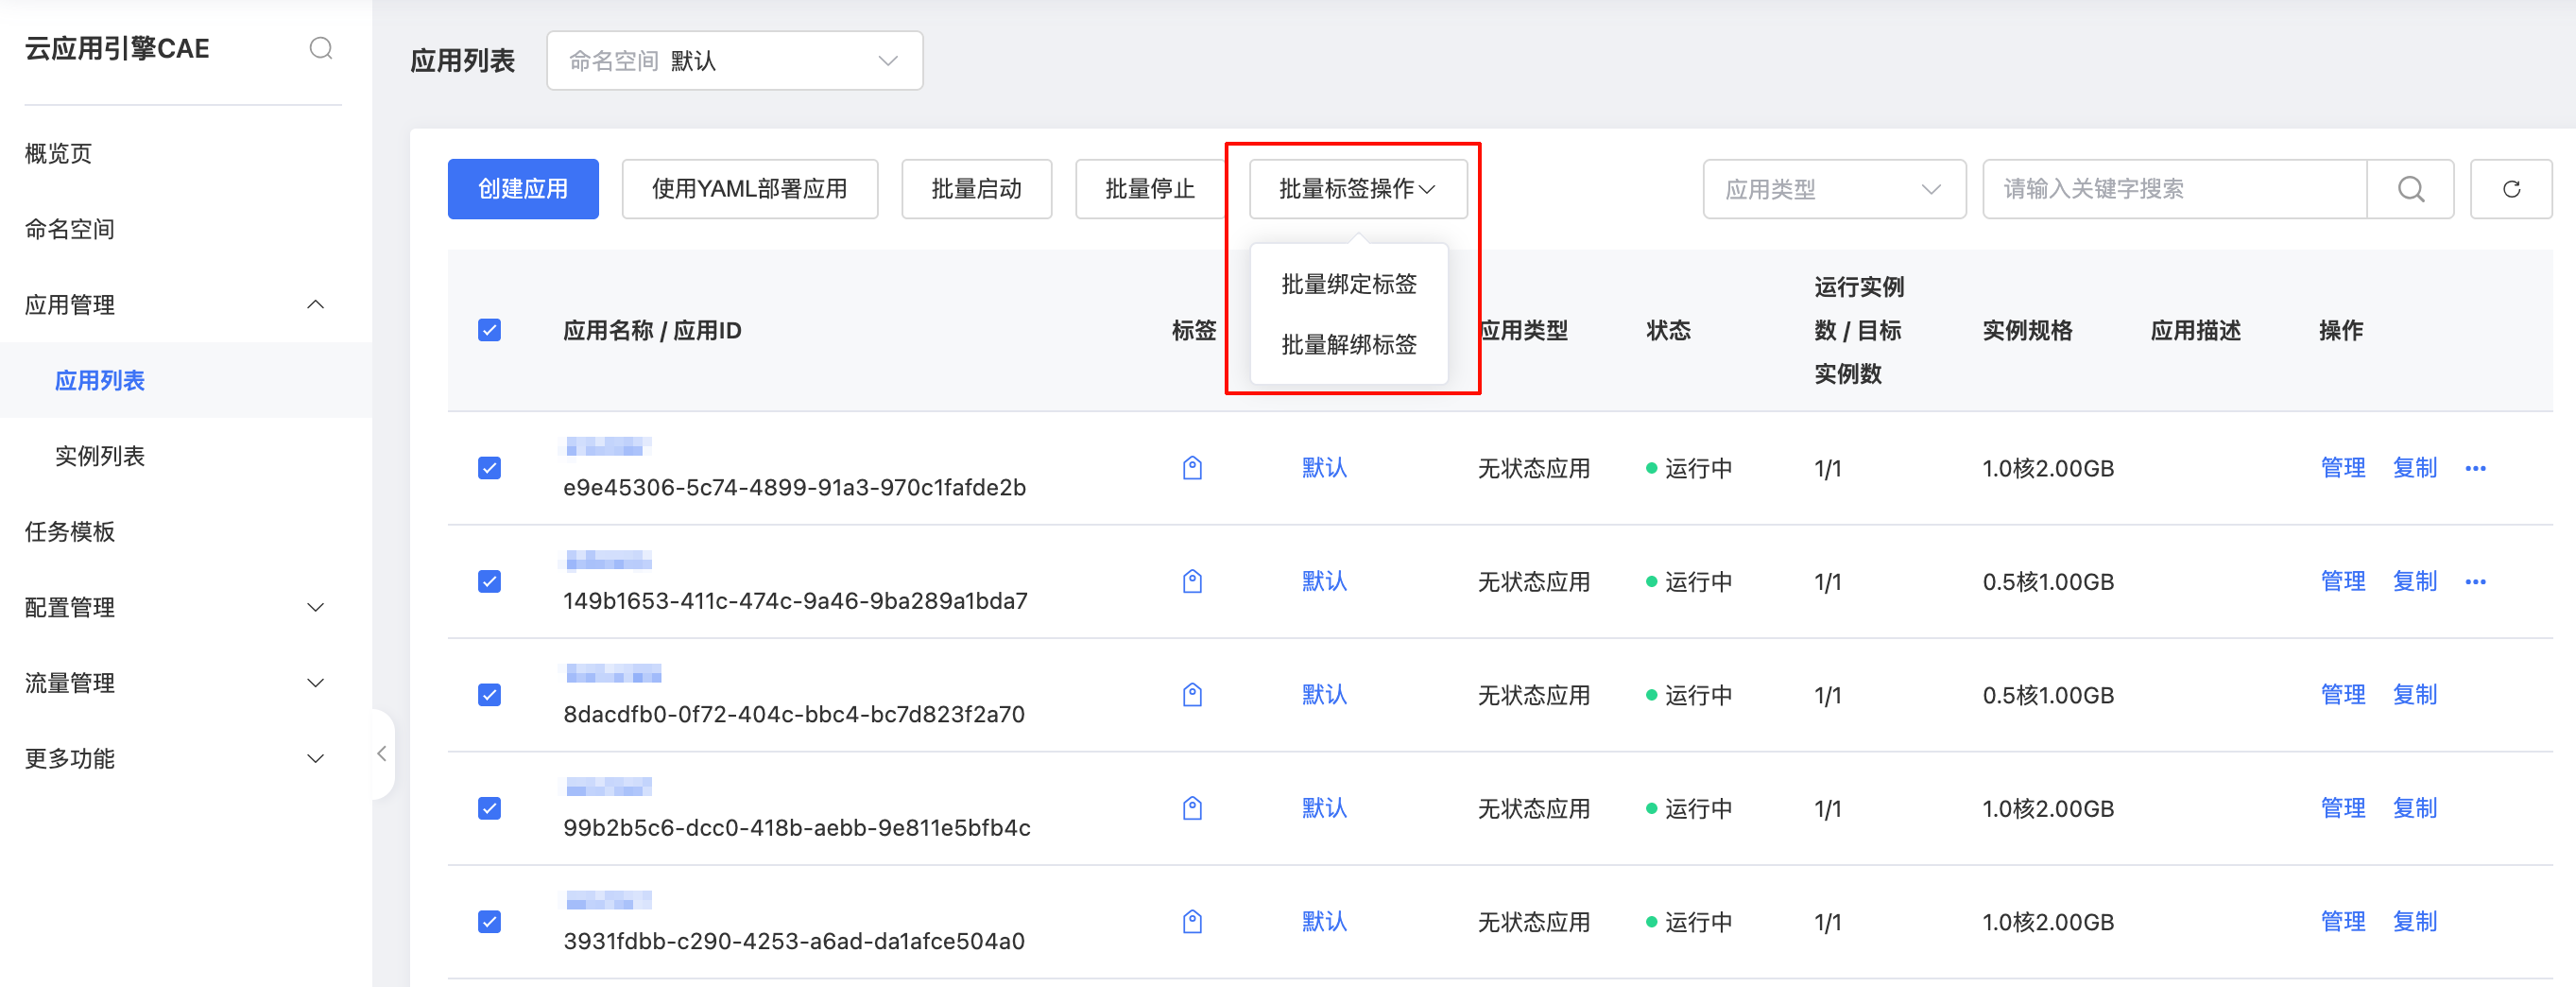
Task: Collapse the sidebar using the arrow handle
Action: tap(382, 754)
